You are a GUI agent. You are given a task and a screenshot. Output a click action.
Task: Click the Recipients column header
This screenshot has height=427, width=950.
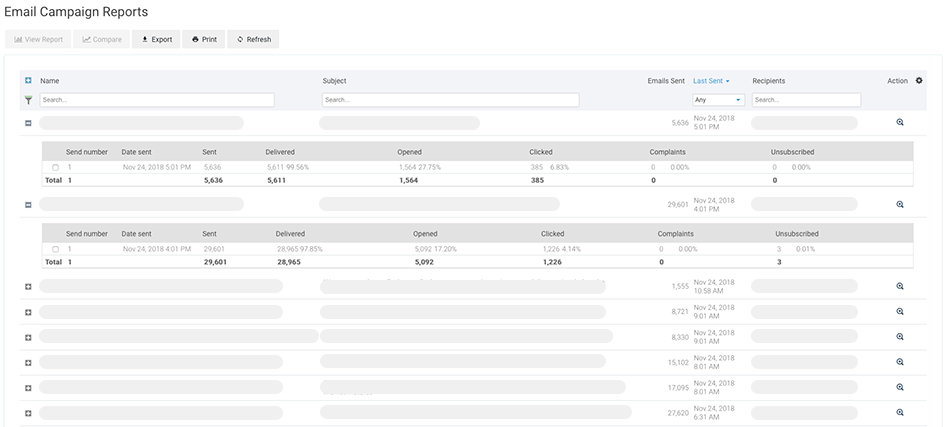click(x=769, y=81)
